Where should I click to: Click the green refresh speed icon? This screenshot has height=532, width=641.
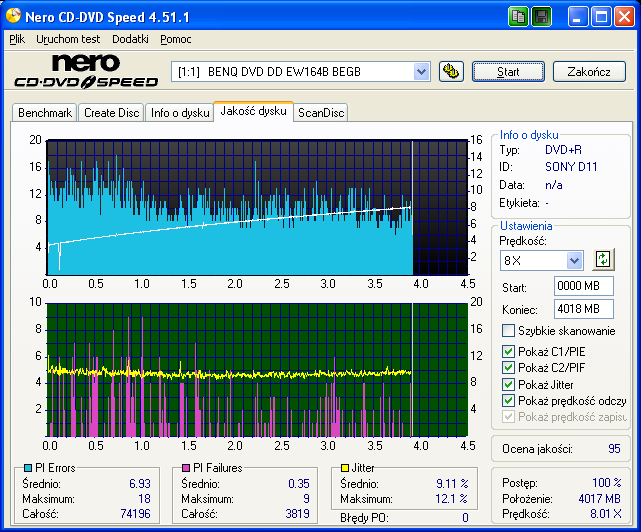pyautogui.click(x=603, y=259)
